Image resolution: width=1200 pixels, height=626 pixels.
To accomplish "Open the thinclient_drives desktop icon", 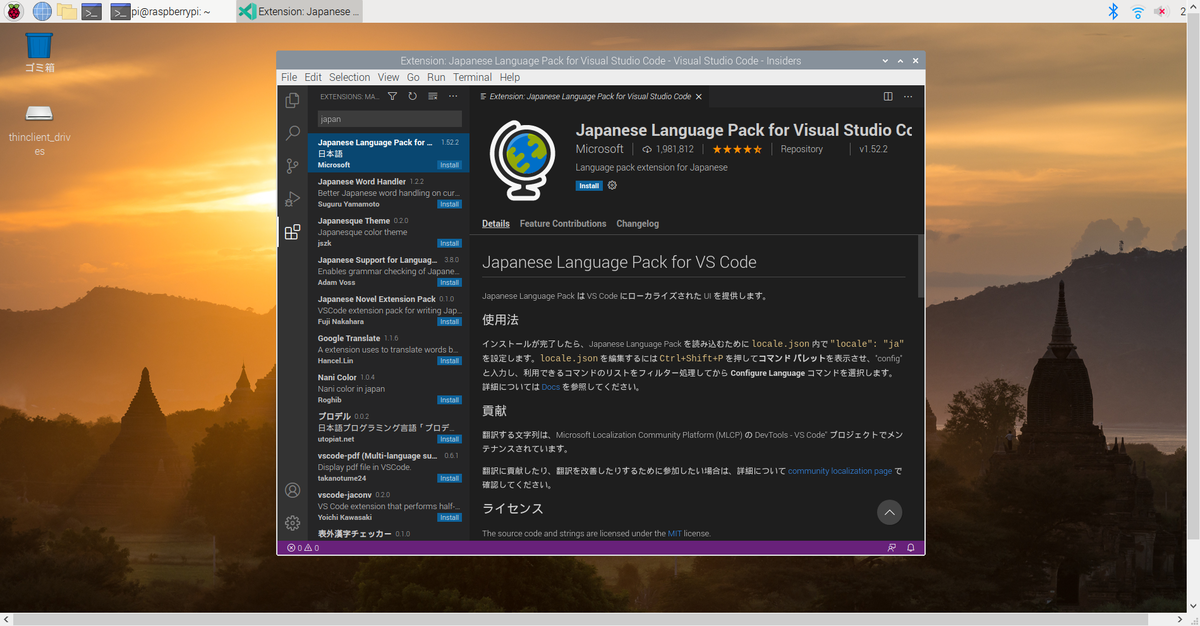I will (x=39, y=130).
